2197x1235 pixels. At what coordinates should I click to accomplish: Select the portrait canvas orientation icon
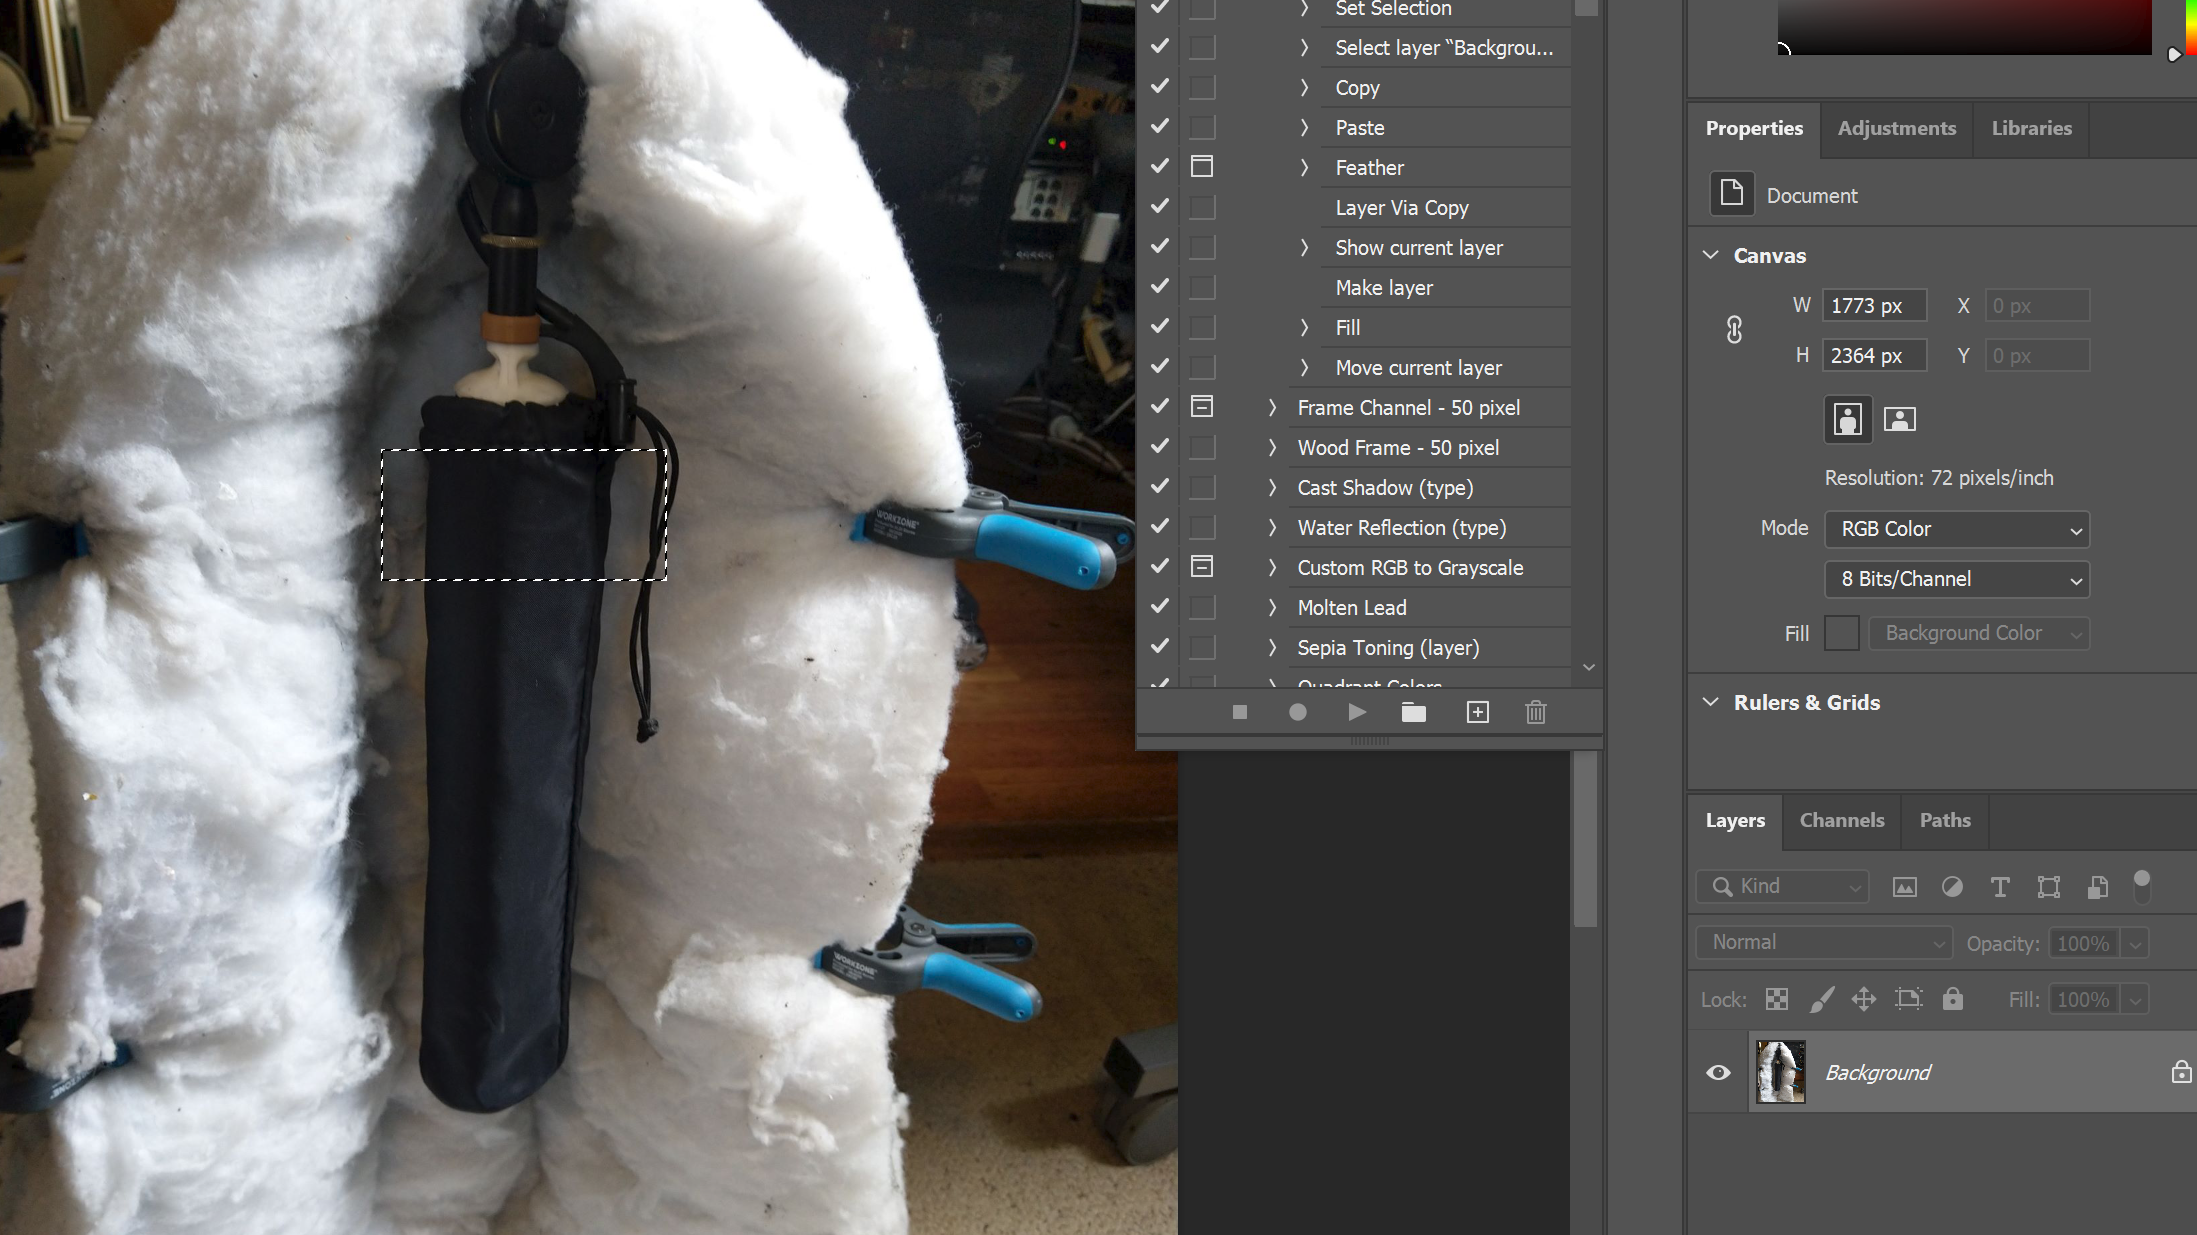click(1847, 419)
